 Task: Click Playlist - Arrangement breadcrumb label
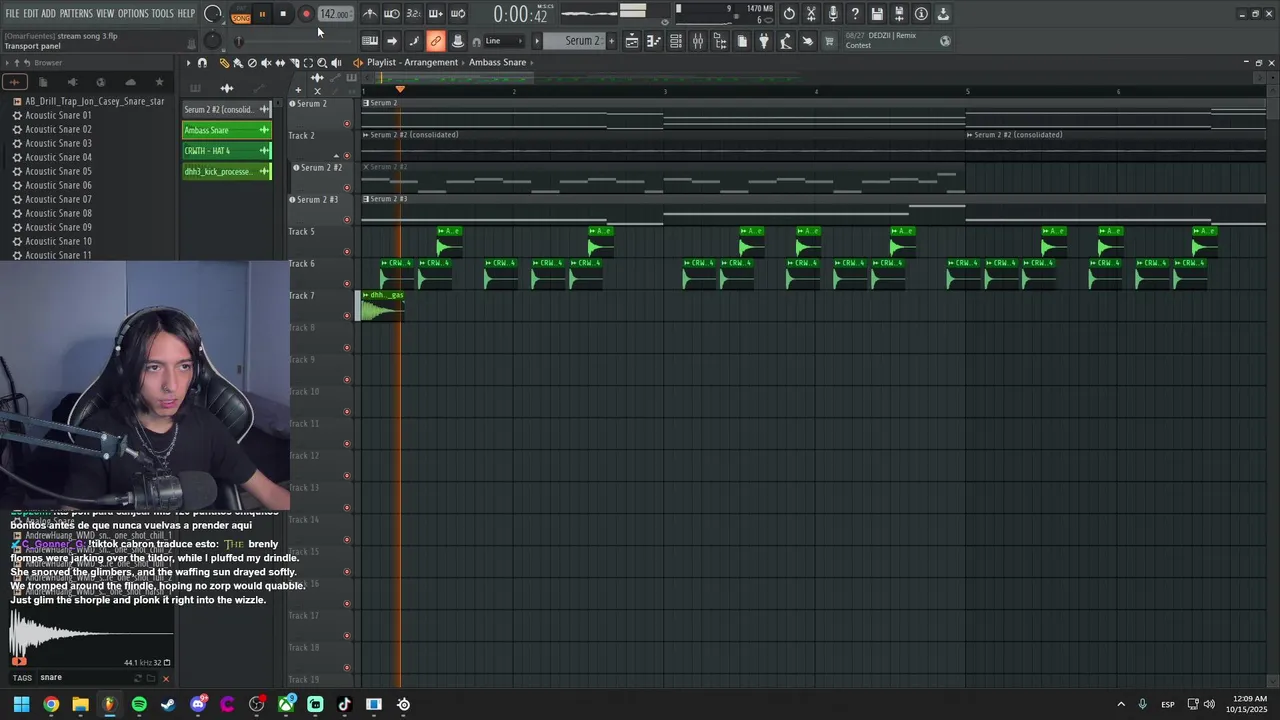click(412, 62)
